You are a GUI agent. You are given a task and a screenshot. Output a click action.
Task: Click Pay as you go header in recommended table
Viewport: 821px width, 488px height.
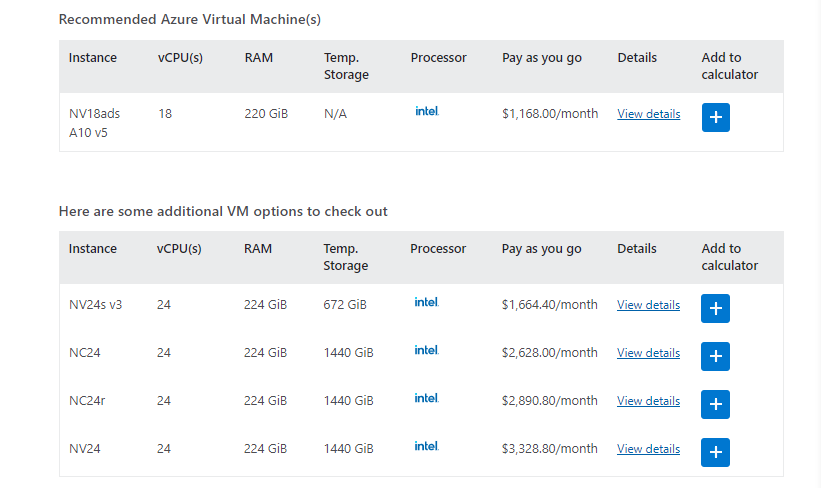click(x=542, y=58)
